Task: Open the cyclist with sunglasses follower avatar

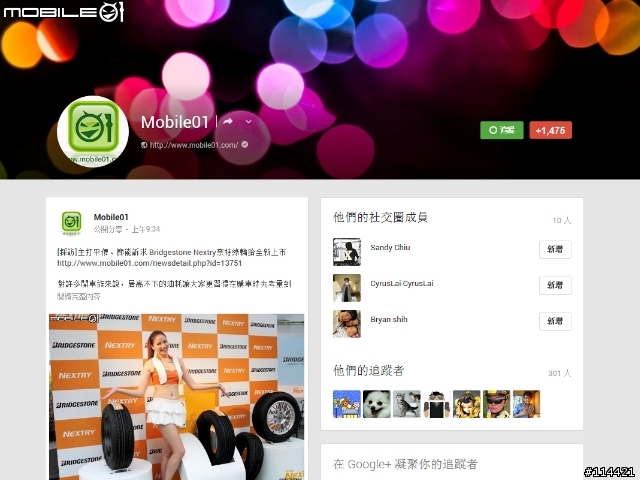Action: (x=496, y=404)
